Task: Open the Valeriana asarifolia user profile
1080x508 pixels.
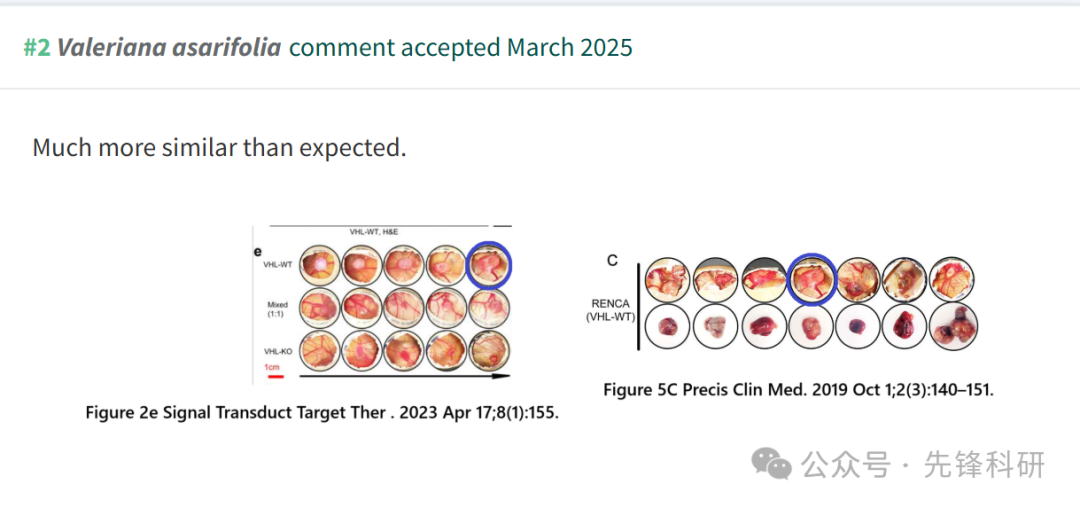Action: 169,47
